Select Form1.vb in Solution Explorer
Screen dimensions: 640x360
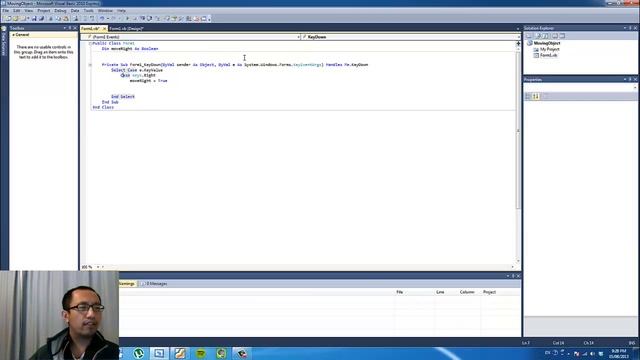point(548,56)
